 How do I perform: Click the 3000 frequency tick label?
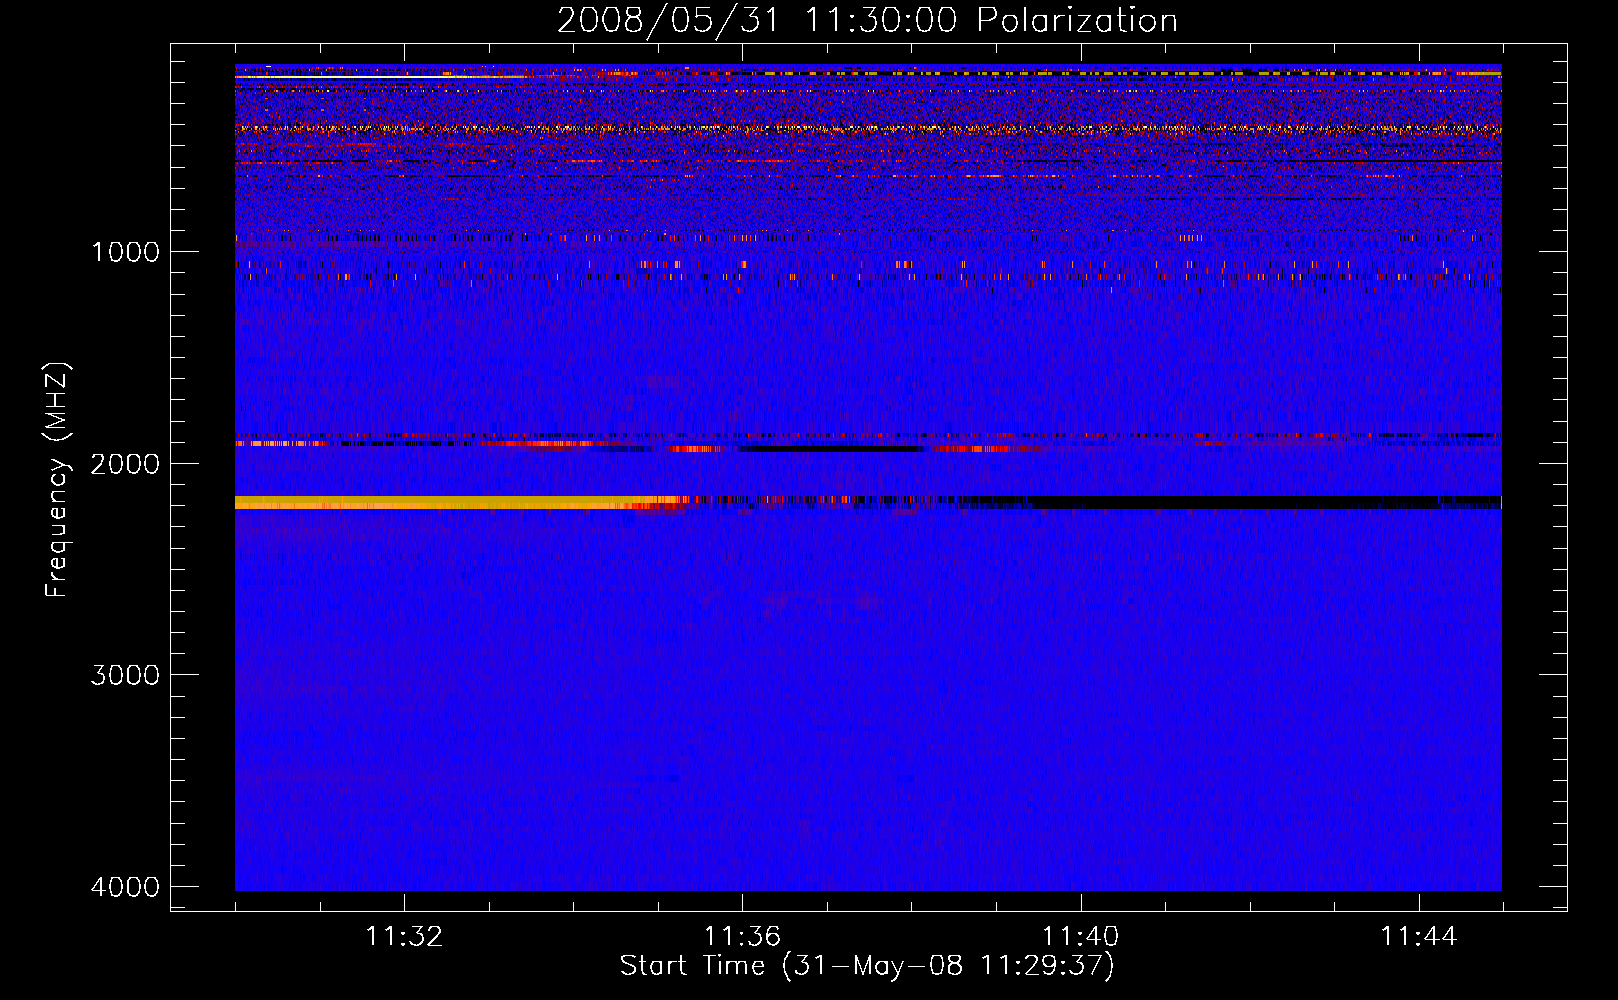(x=125, y=675)
